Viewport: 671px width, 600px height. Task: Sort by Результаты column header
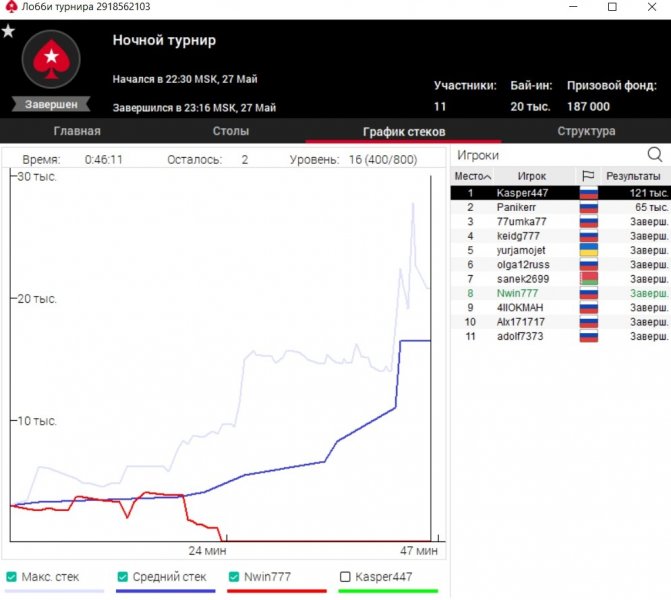tap(633, 176)
